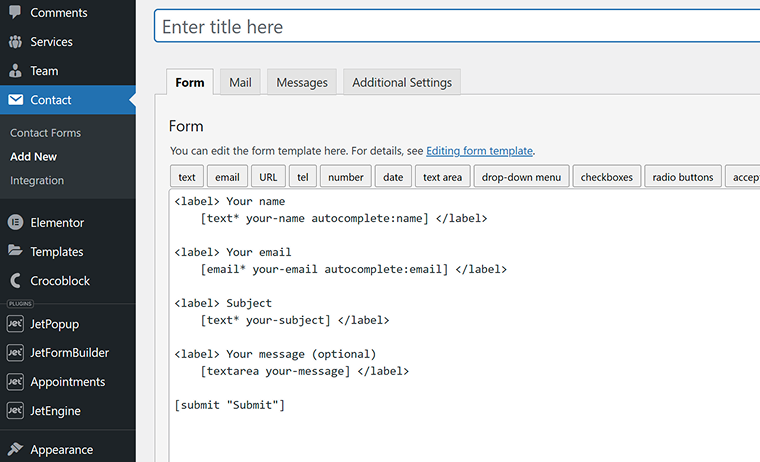The width and height of the screenshot is (760, 462).
Task: Open Services menu item
Action: [x=51, y=42]
